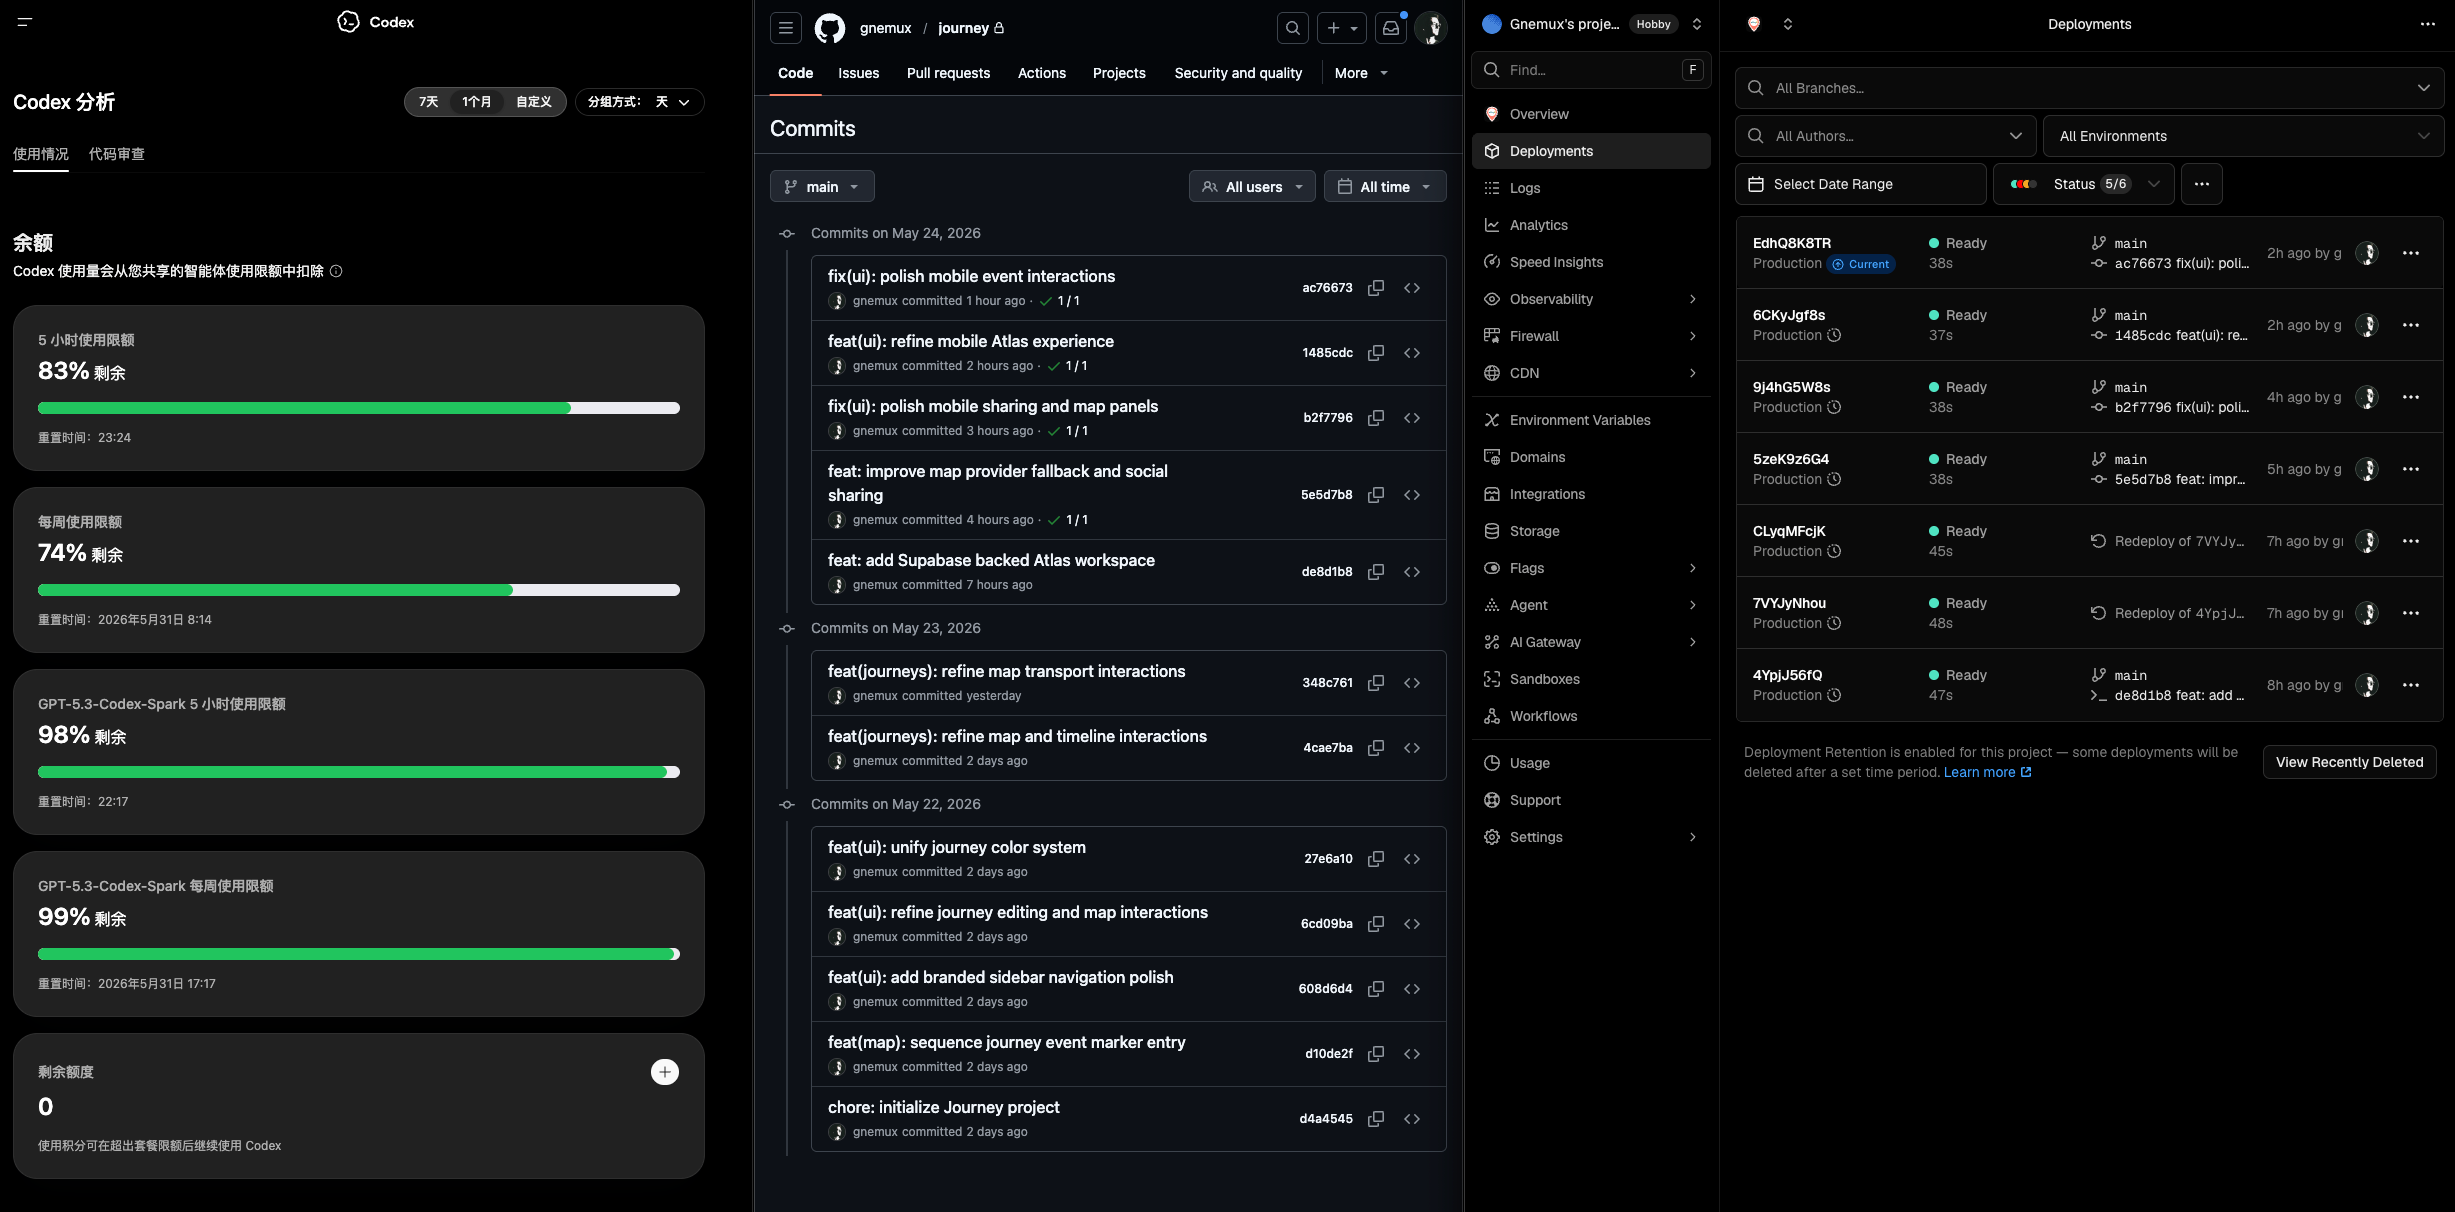Open the gnemux owner link in breadcrumb
This screenshot has width=2455, height=1212.
click(x=885, y=28)
